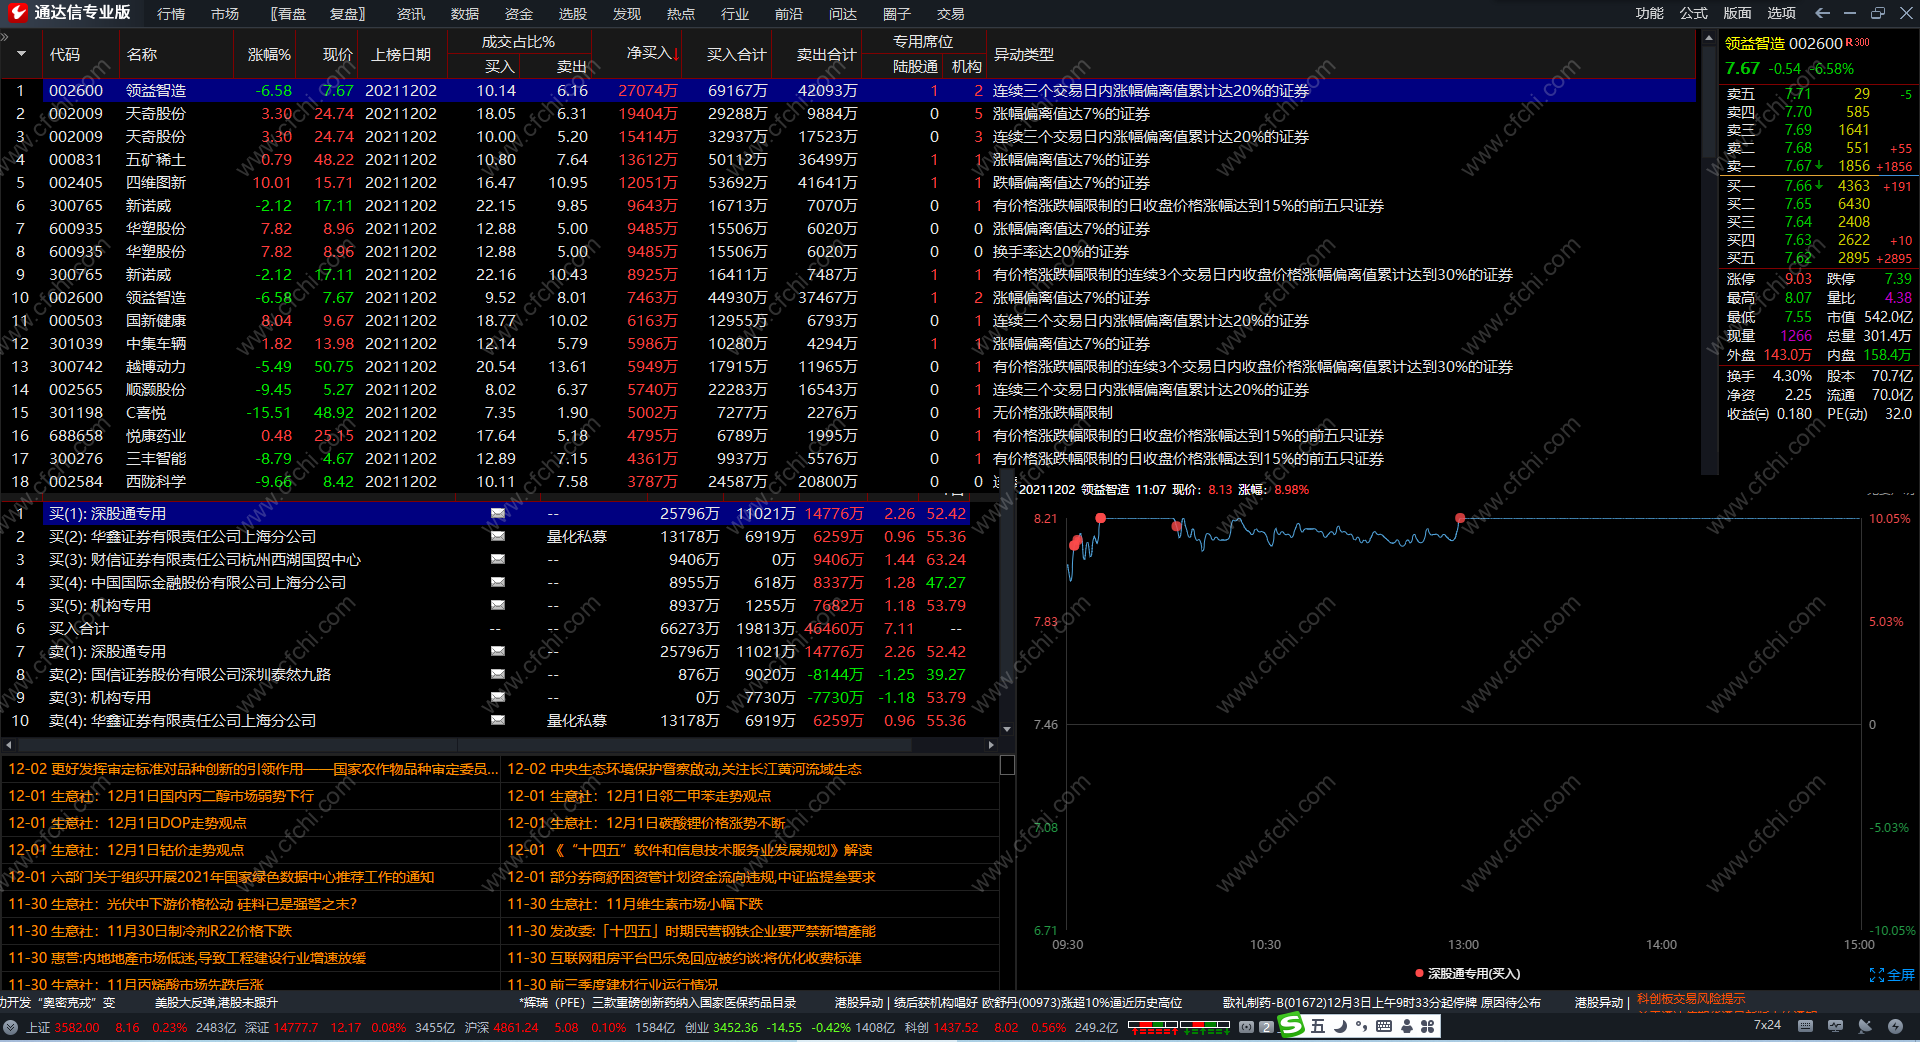
Task: Click the monitor status icon in bottom bar
Action: point(1835,1026)
